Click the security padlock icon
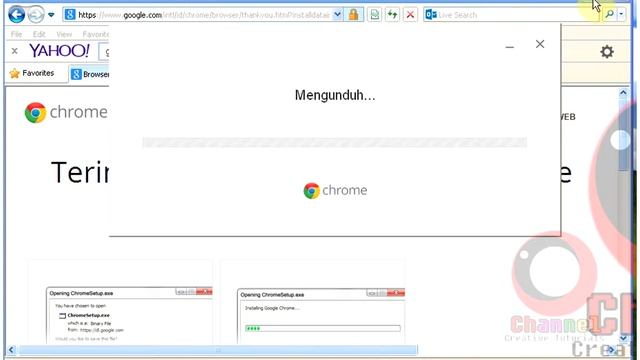Screen dimensions: 640x360 353,15
